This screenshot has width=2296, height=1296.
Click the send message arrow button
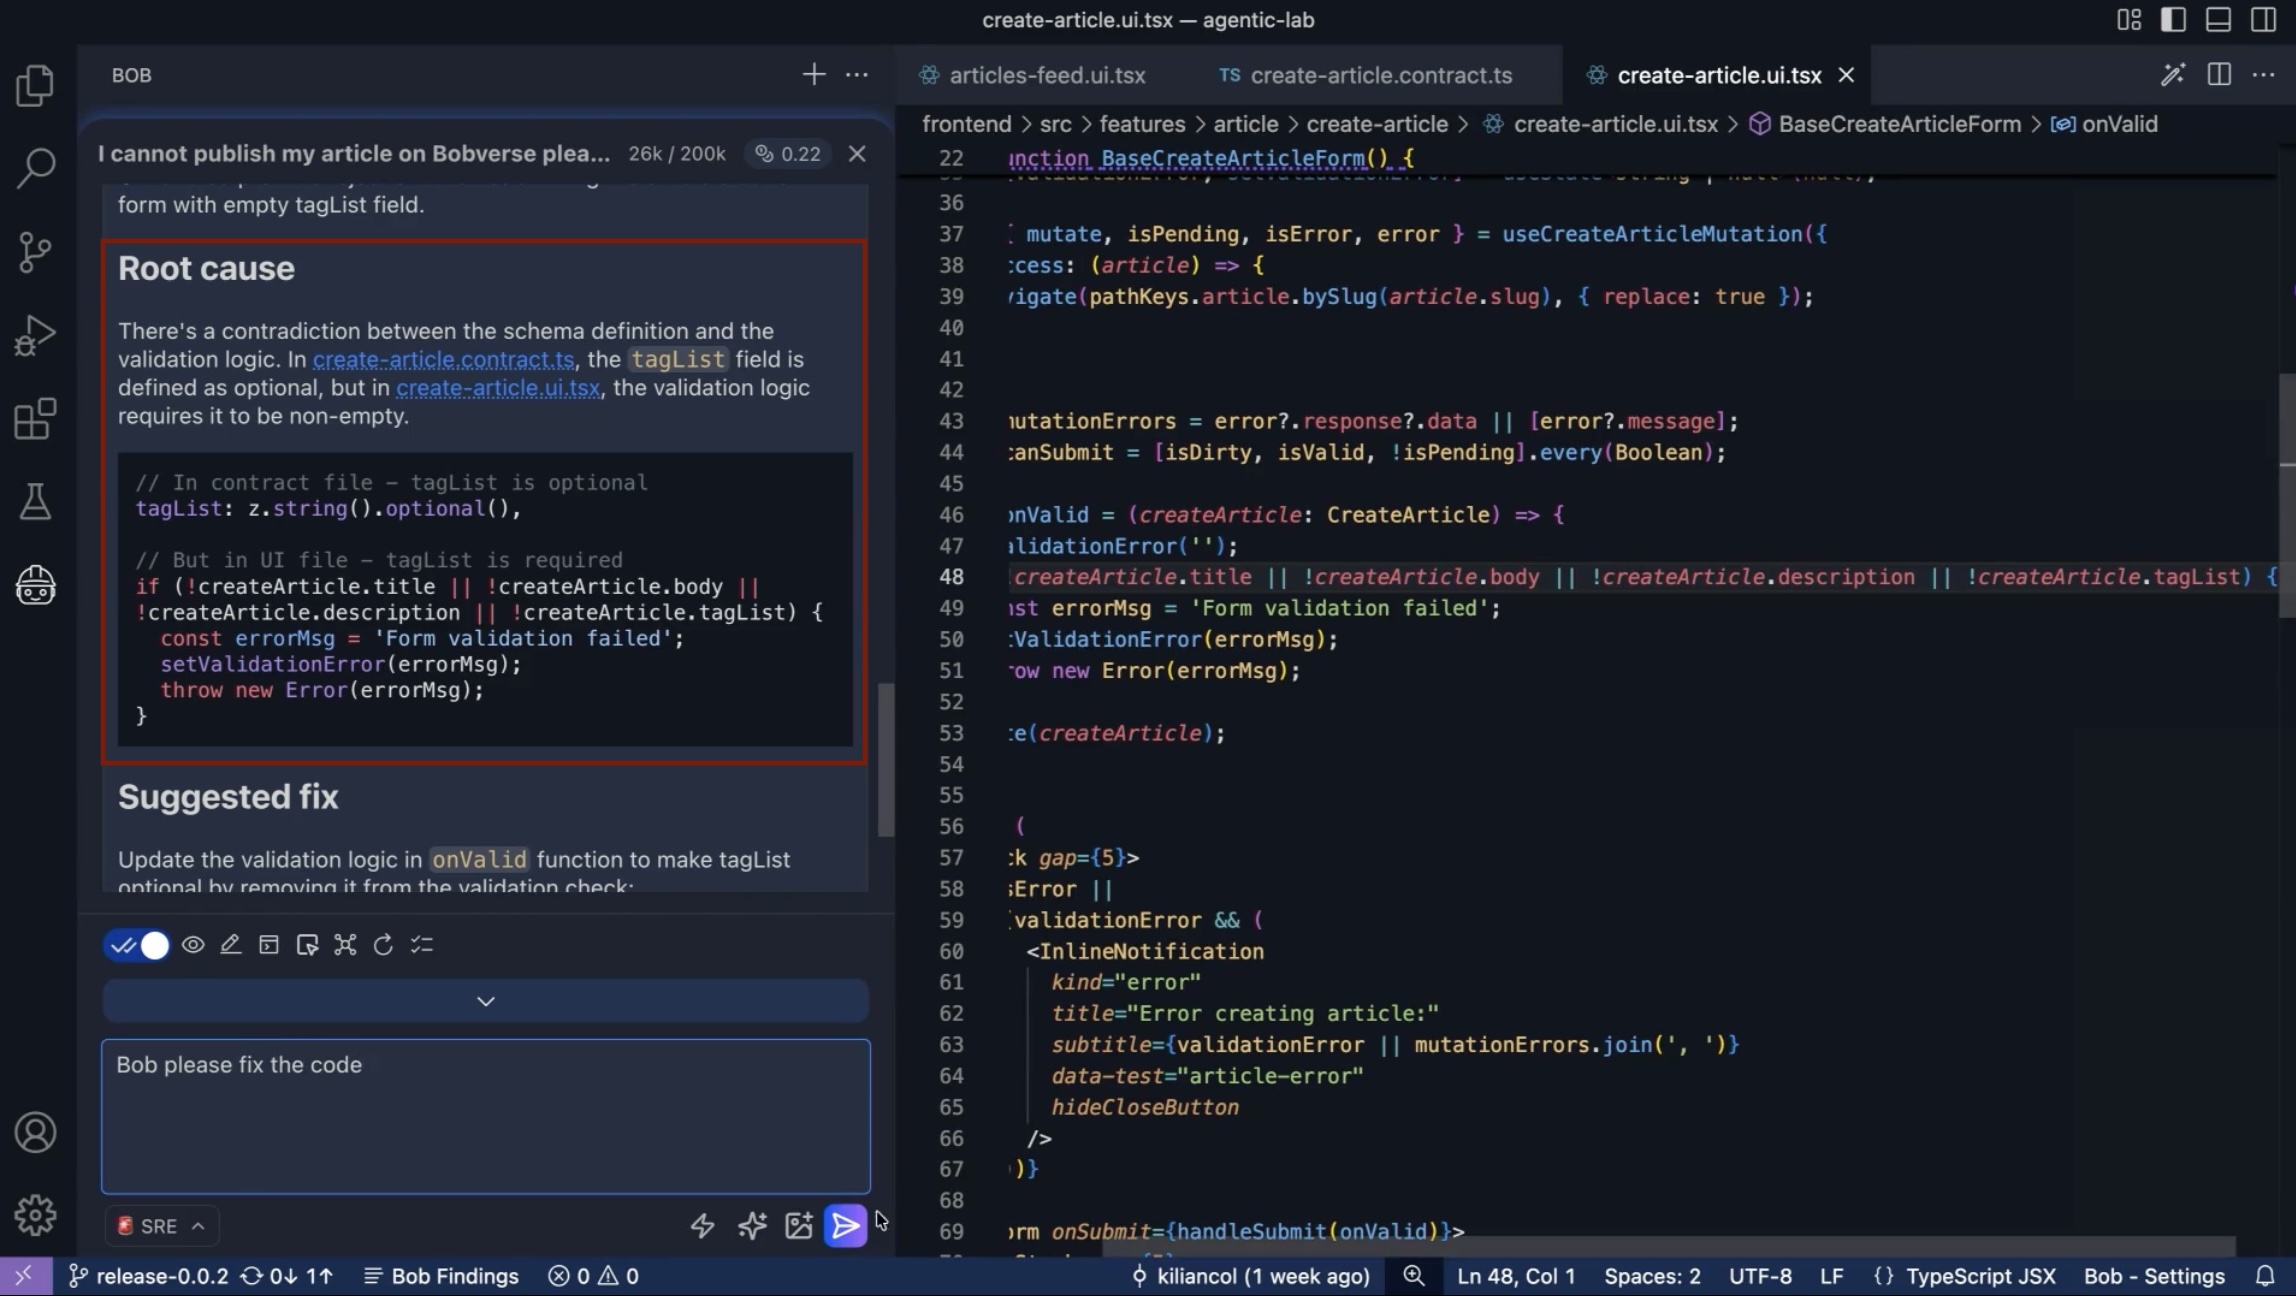[x=845, y=1225]
